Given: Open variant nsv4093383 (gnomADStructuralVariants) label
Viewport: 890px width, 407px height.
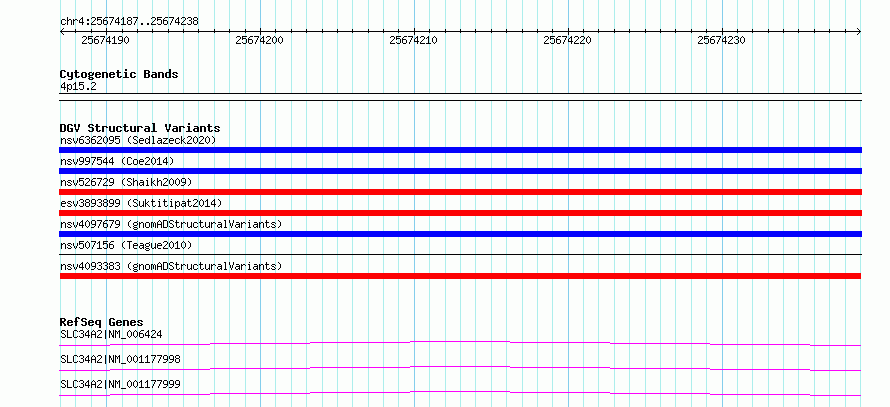Looking at the screenshot, I should [x=171, y=266].
